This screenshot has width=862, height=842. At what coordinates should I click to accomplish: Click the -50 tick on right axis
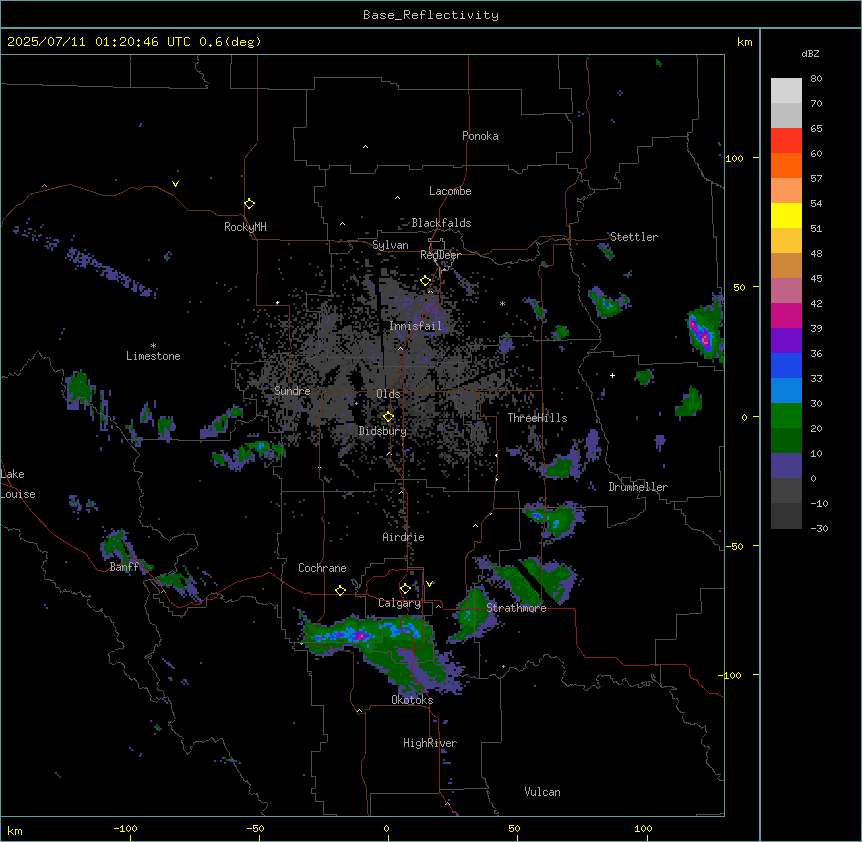(x=734, y=546)
